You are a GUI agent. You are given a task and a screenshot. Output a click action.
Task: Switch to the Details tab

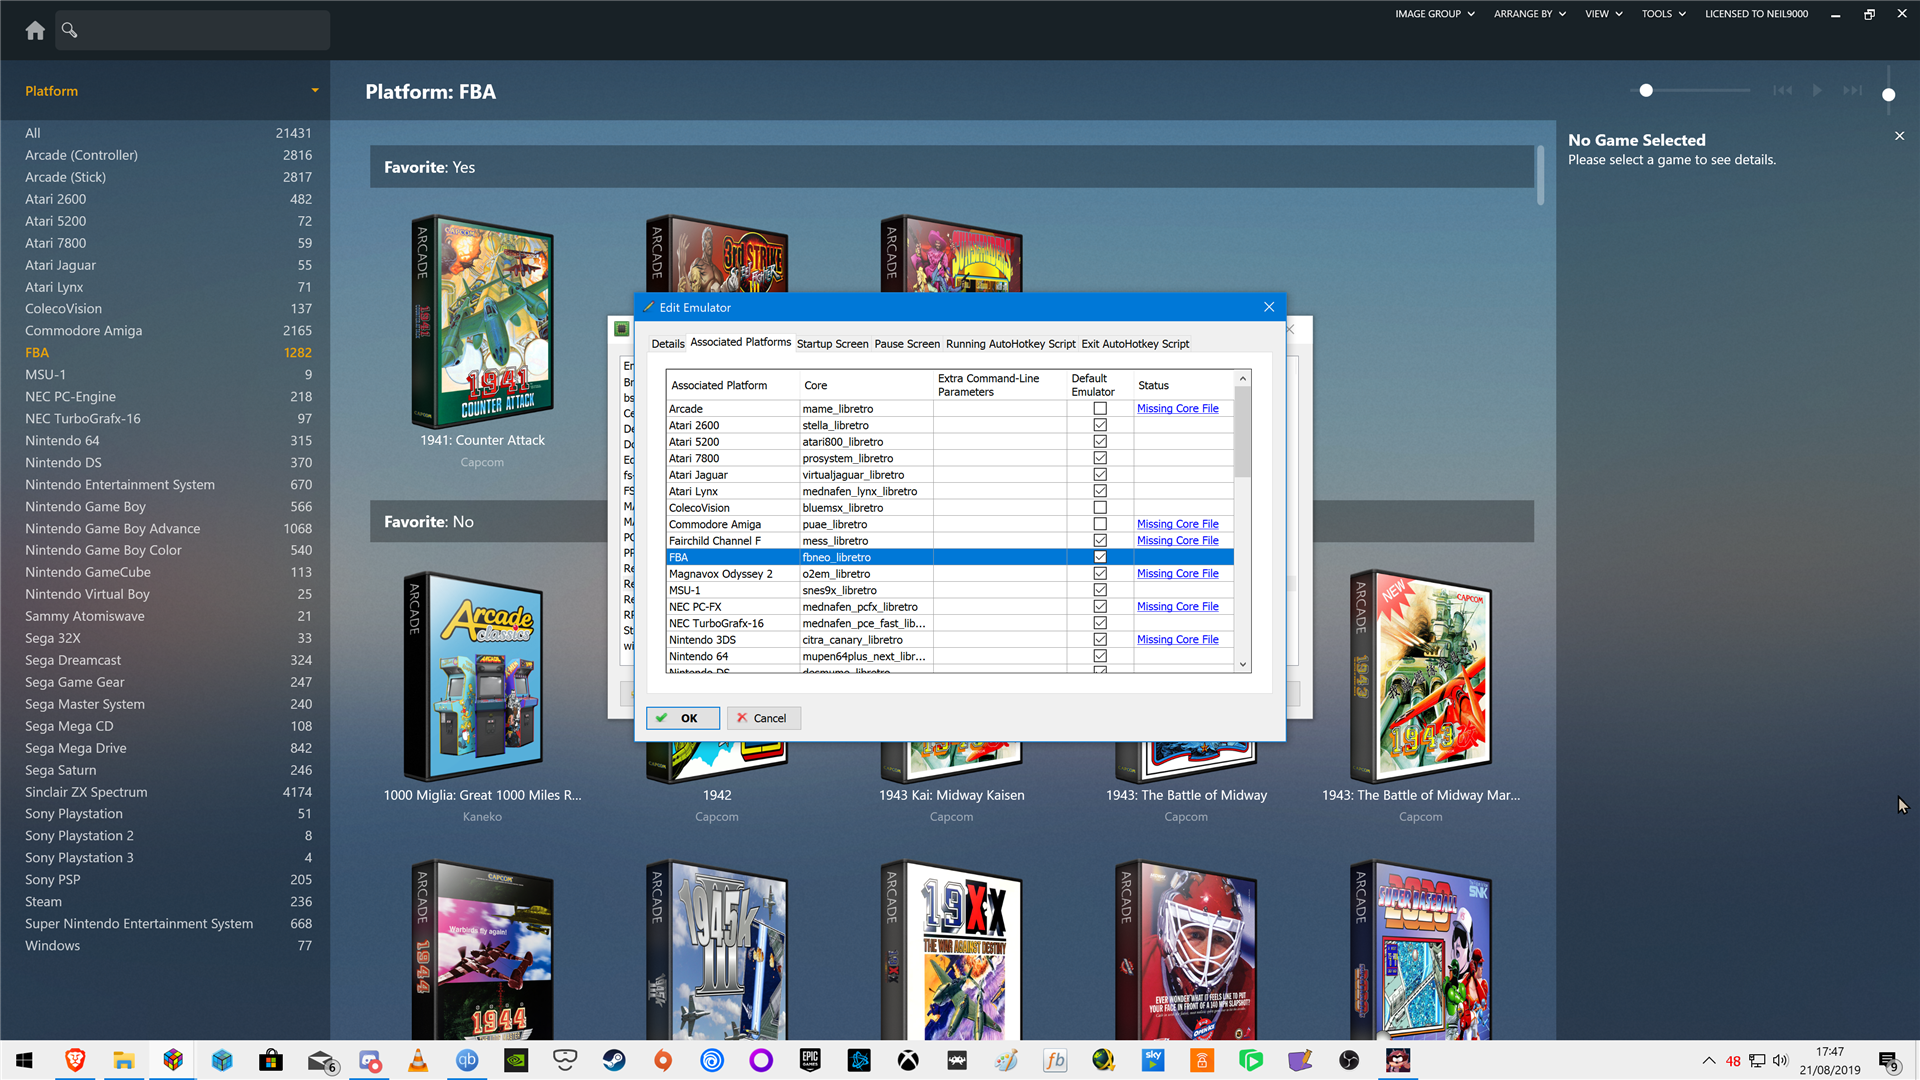click(x=668, y=344)
